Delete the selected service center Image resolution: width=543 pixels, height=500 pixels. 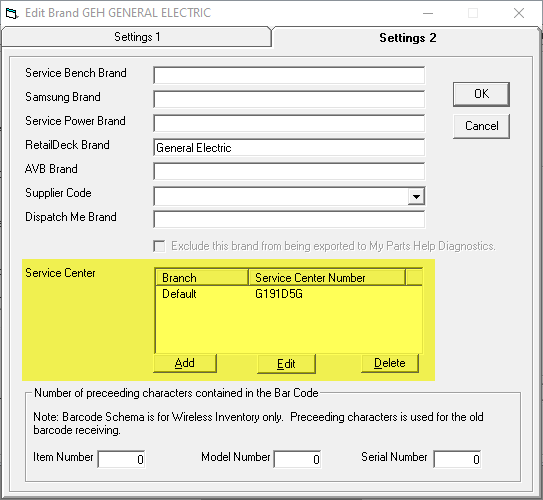click(390, 363)
